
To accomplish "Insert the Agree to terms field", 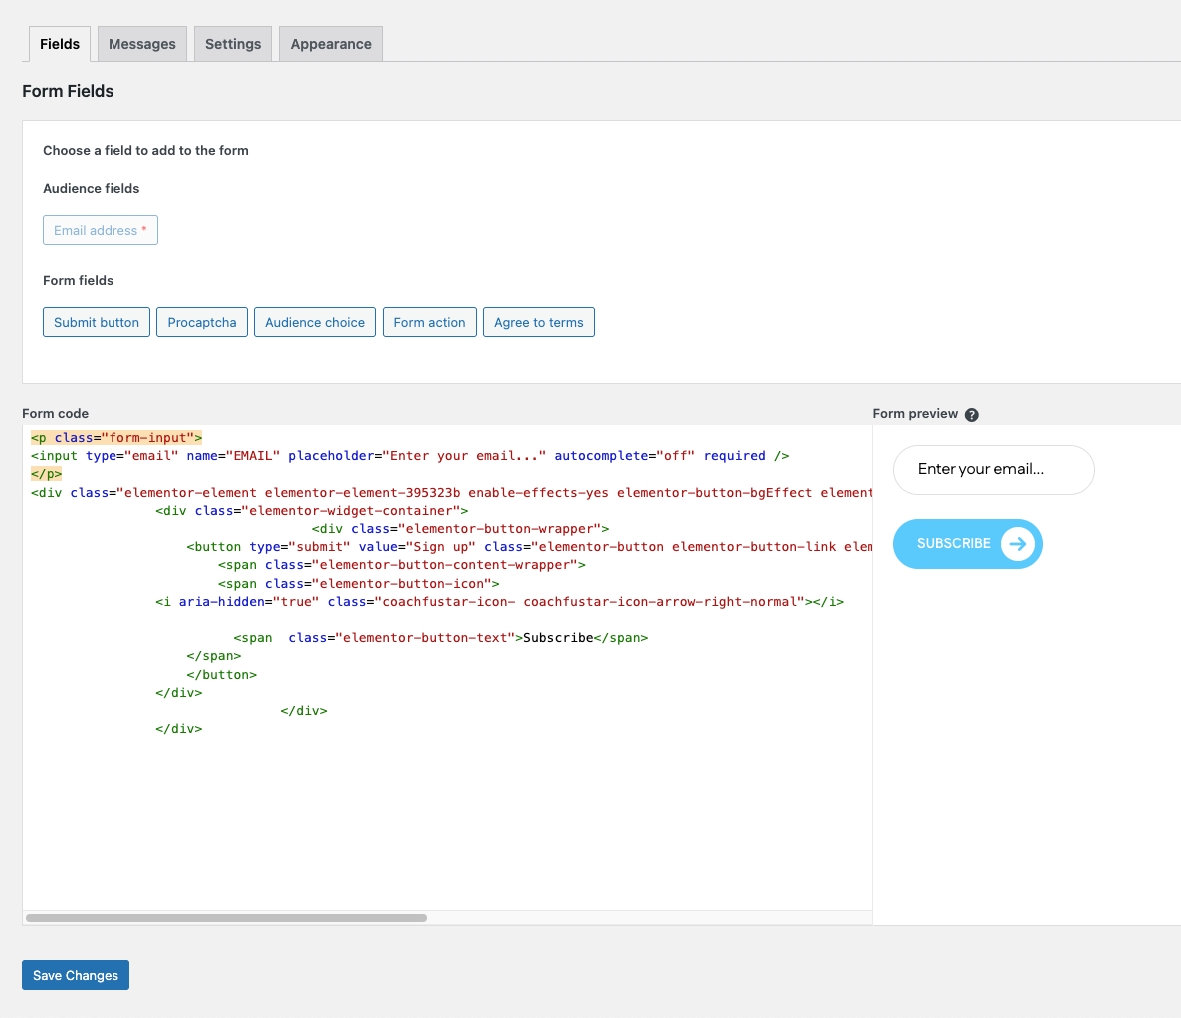I will (x=538, y=322).
